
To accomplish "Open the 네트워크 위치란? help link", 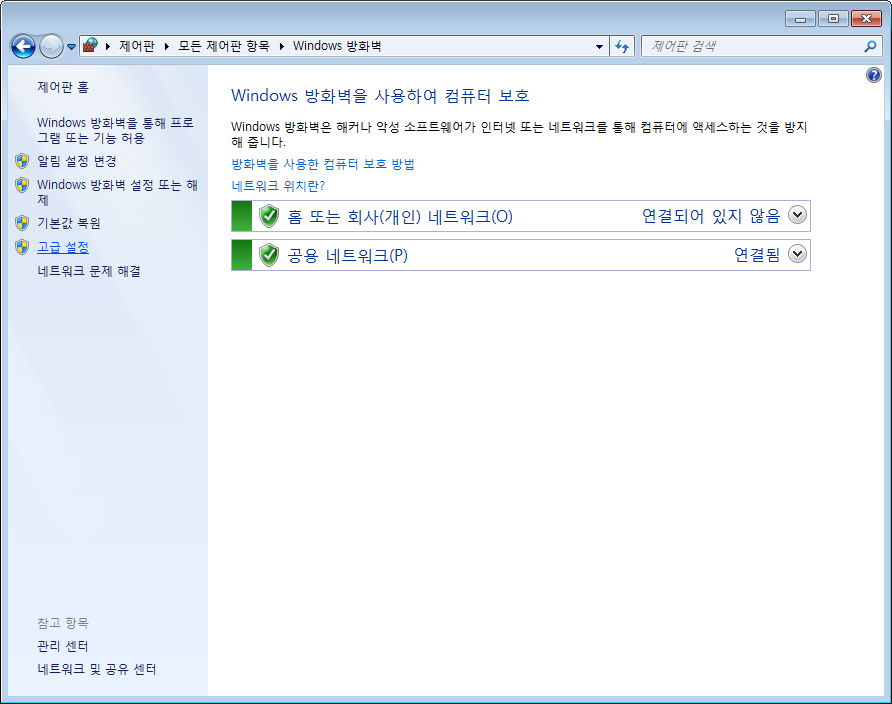I will click(278, 186).
